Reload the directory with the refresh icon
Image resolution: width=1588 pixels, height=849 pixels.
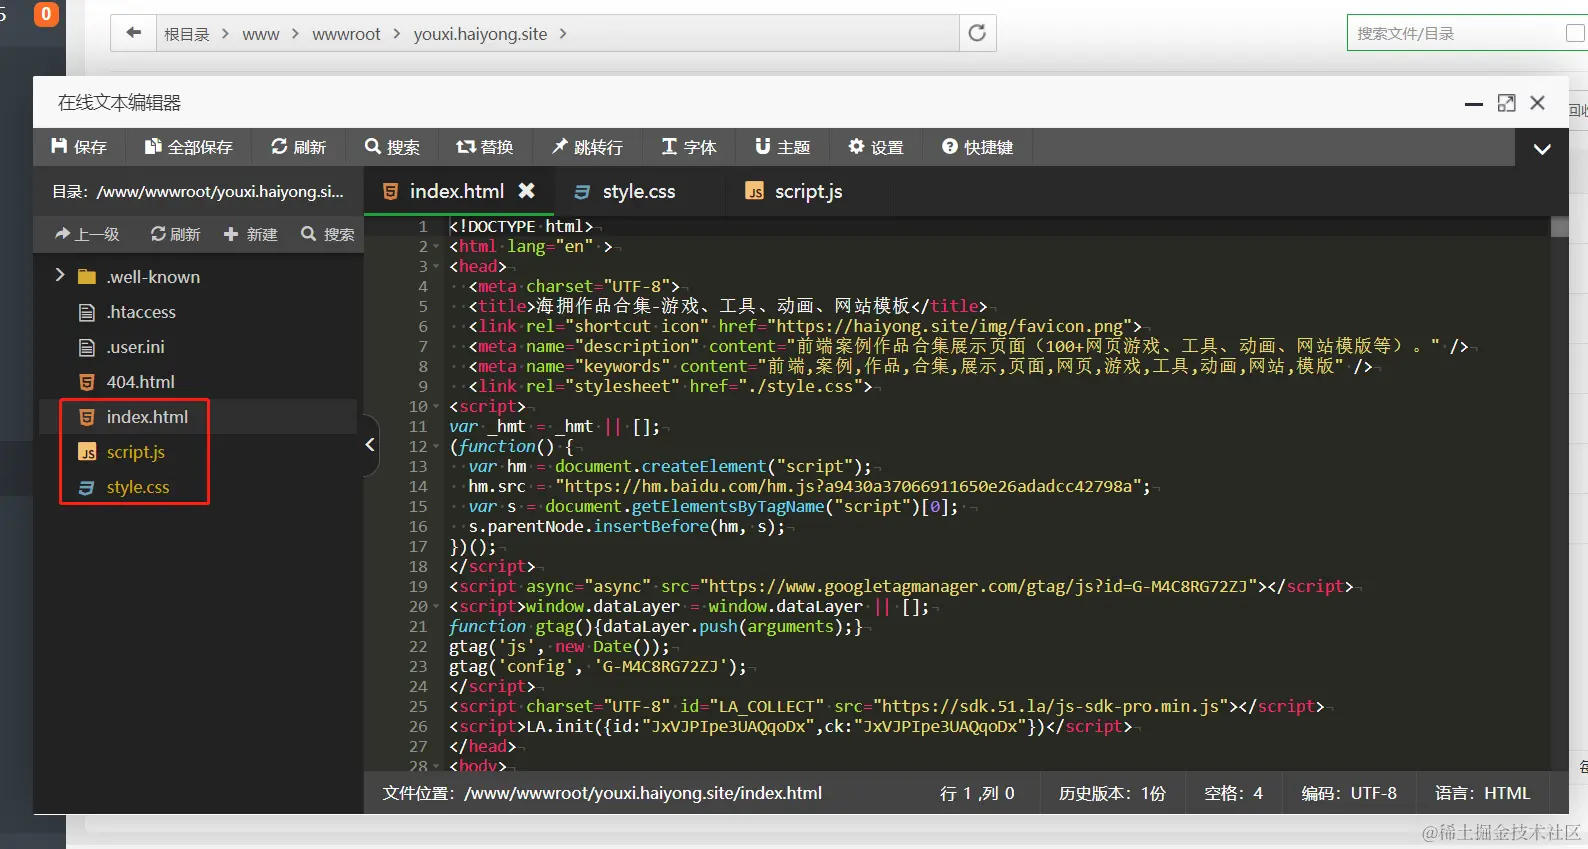977,33
